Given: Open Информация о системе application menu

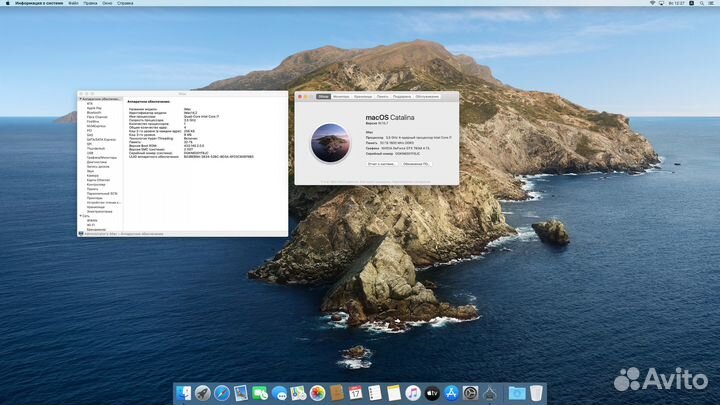Looking at the screenshot, I should click(39, 3).
